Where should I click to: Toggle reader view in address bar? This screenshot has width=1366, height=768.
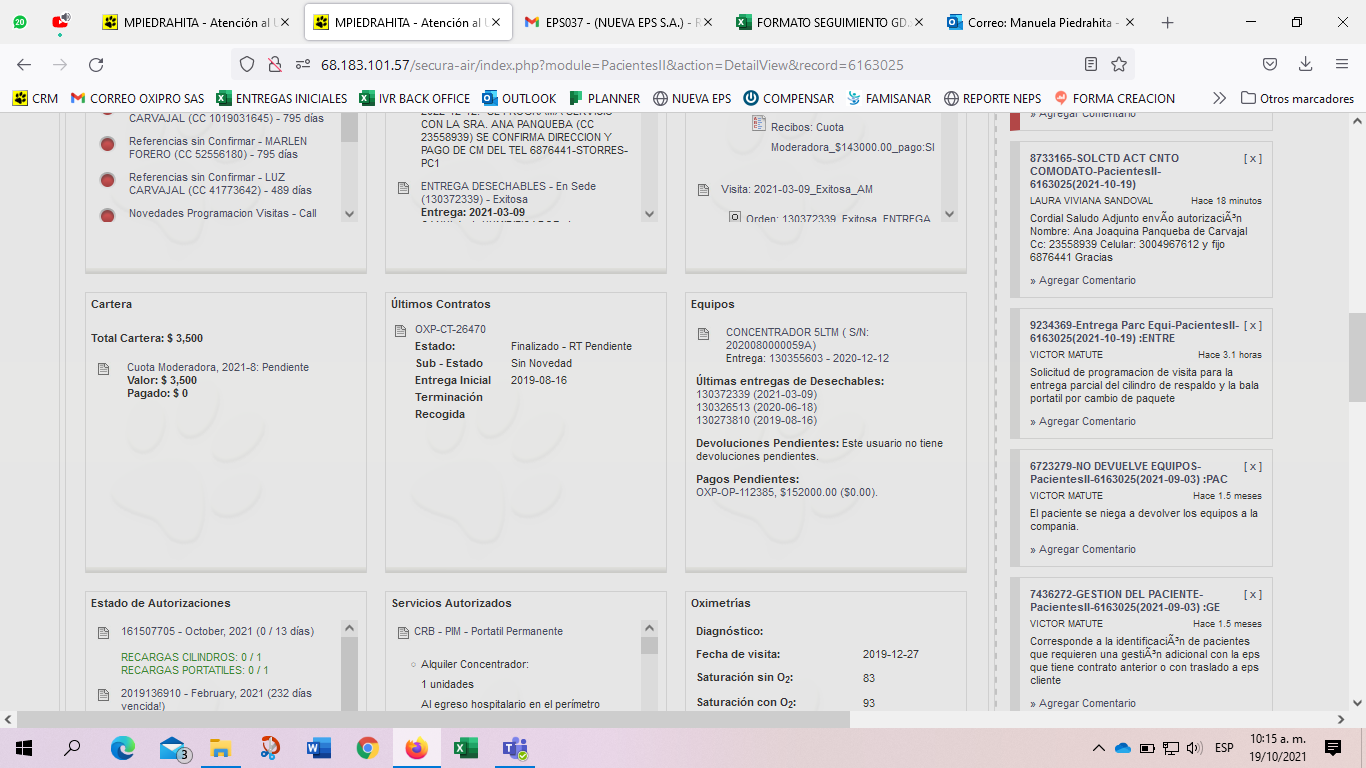click(x=1091, y=64)
